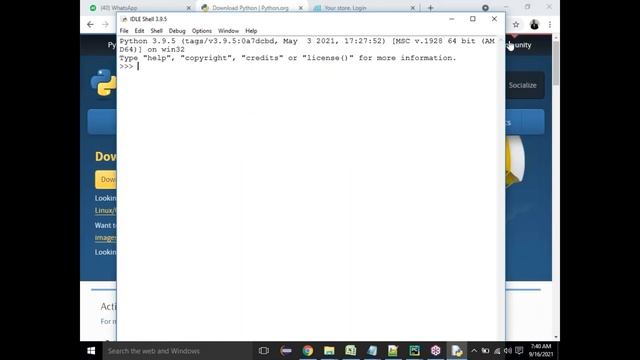Close the IDLE Shell window
This screenshot has height=360, width=640.
click(494, 19)
